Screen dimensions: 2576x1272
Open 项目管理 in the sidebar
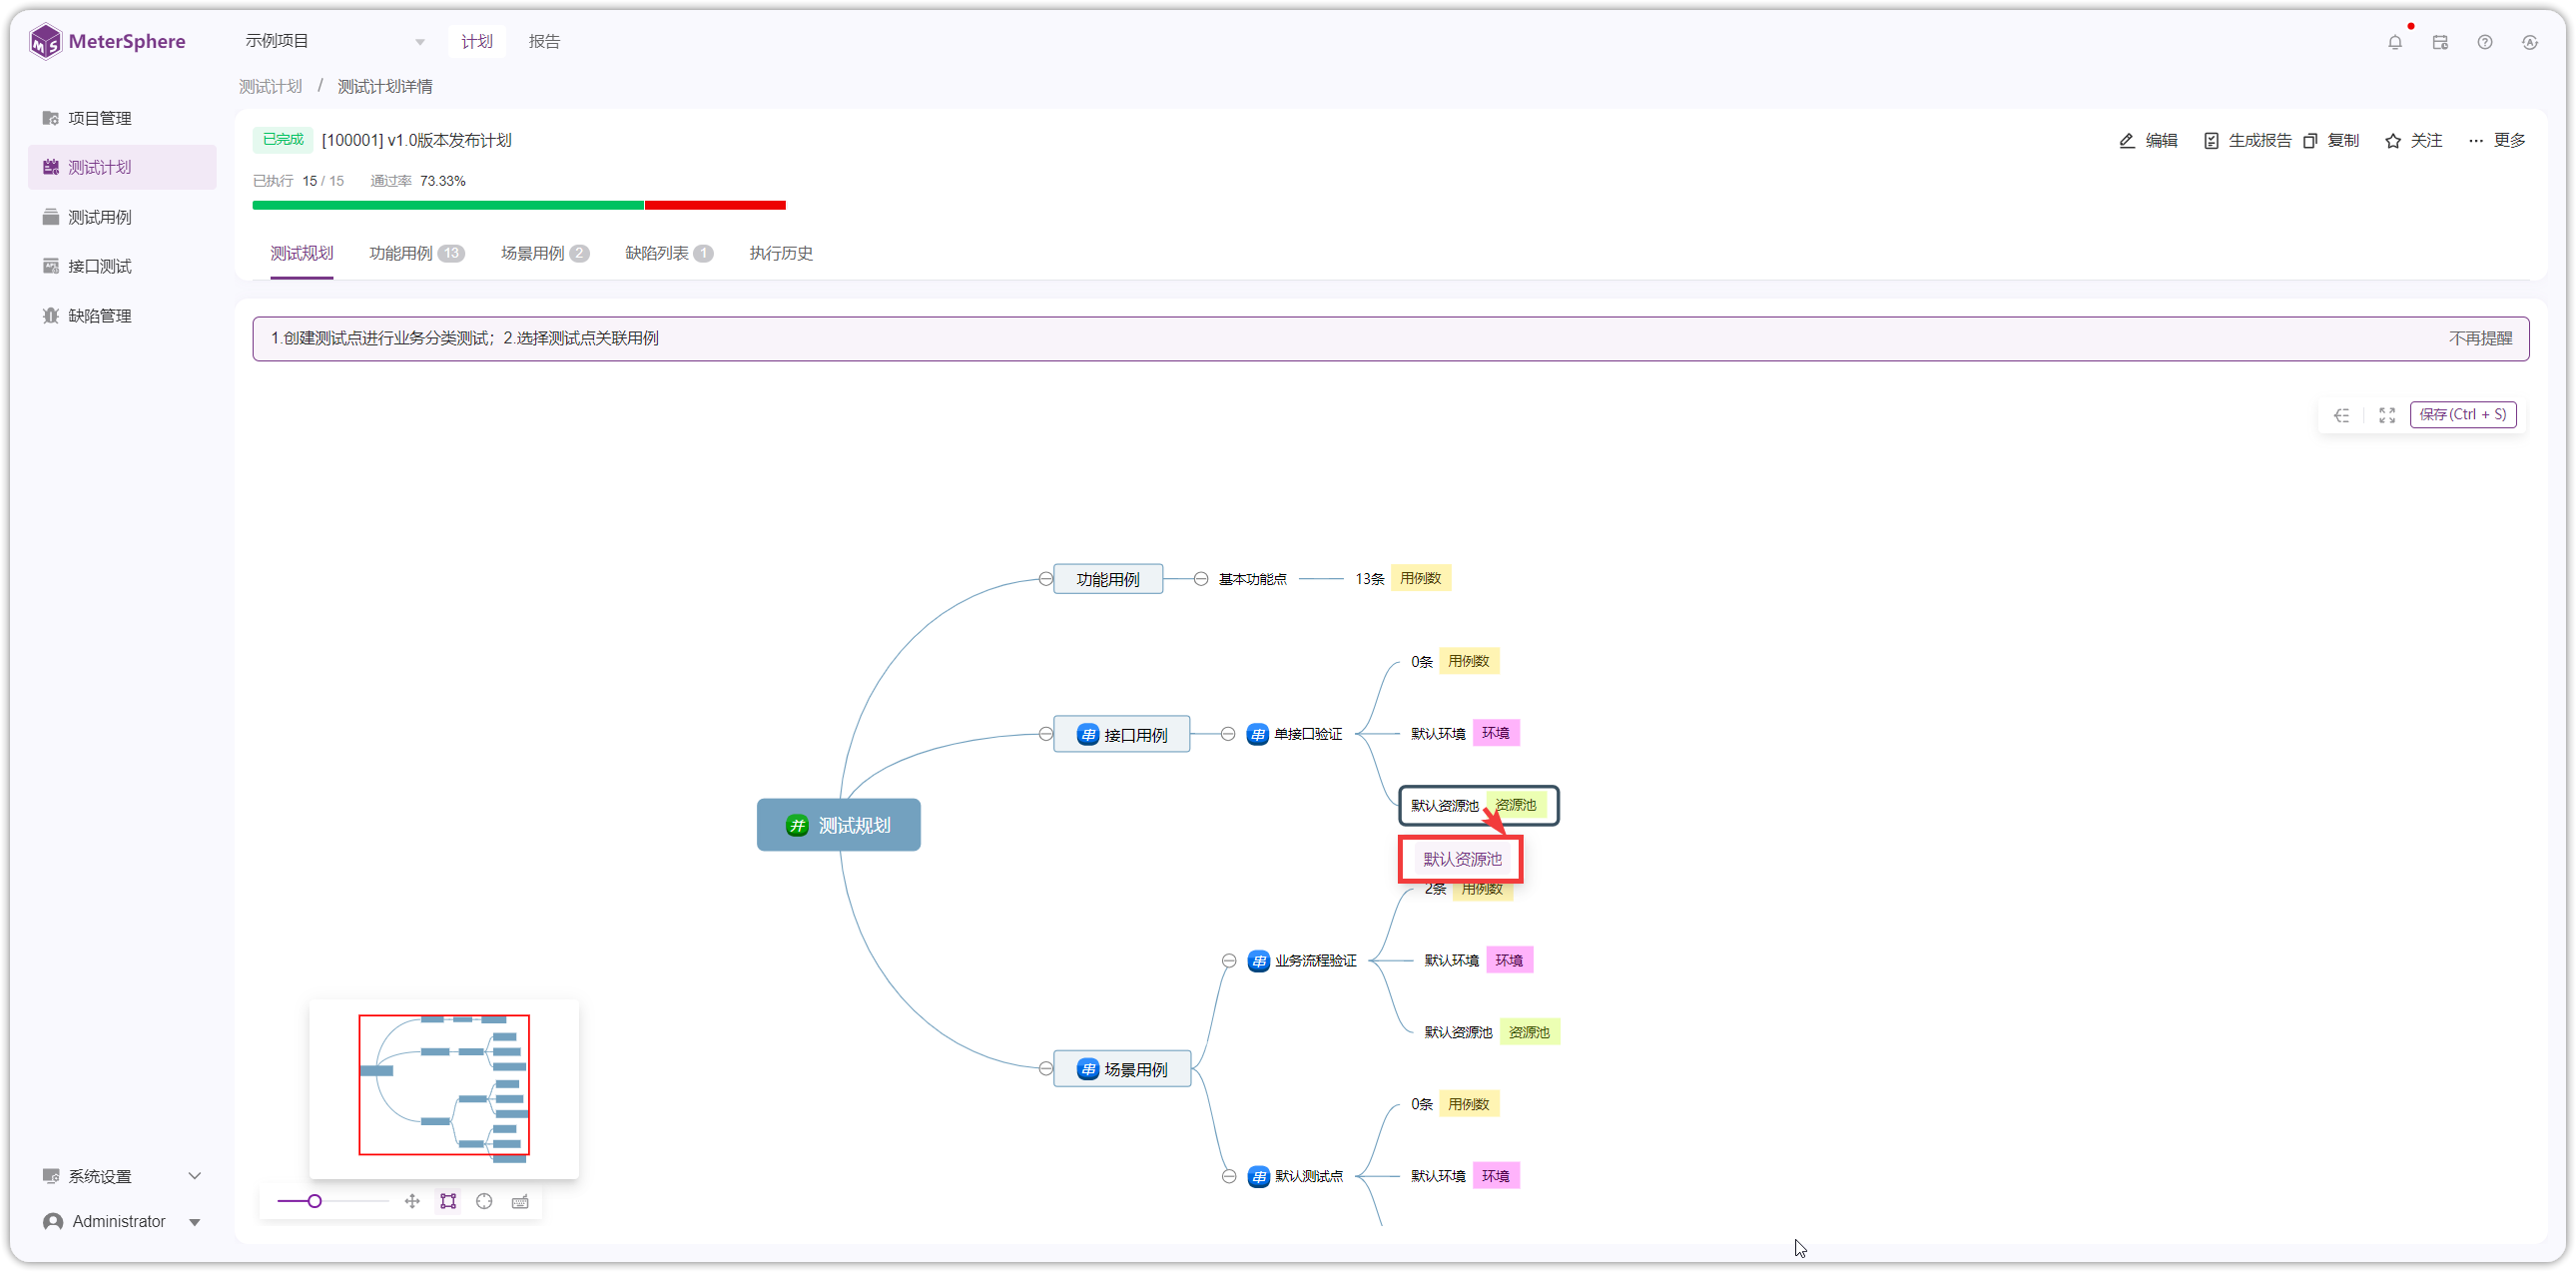pyautogui.click(x=122, y=118)
